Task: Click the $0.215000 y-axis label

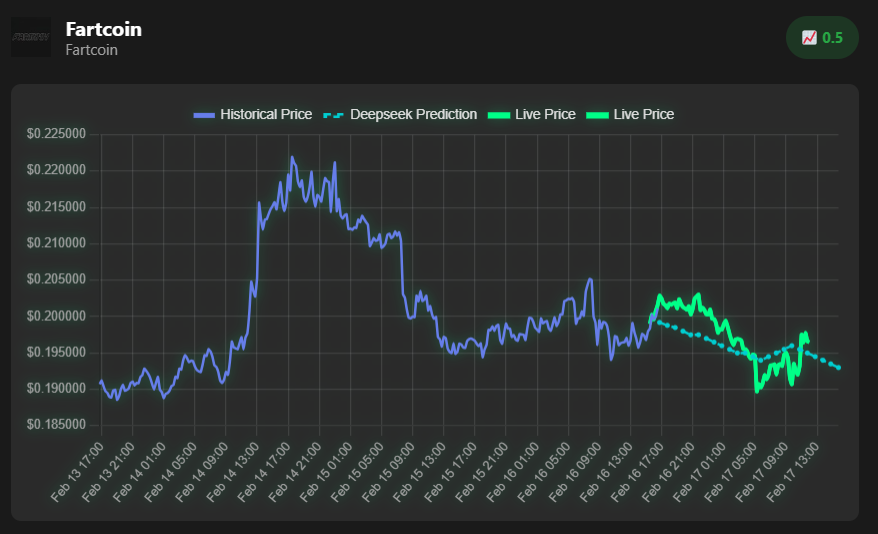Action: (57, 207)
